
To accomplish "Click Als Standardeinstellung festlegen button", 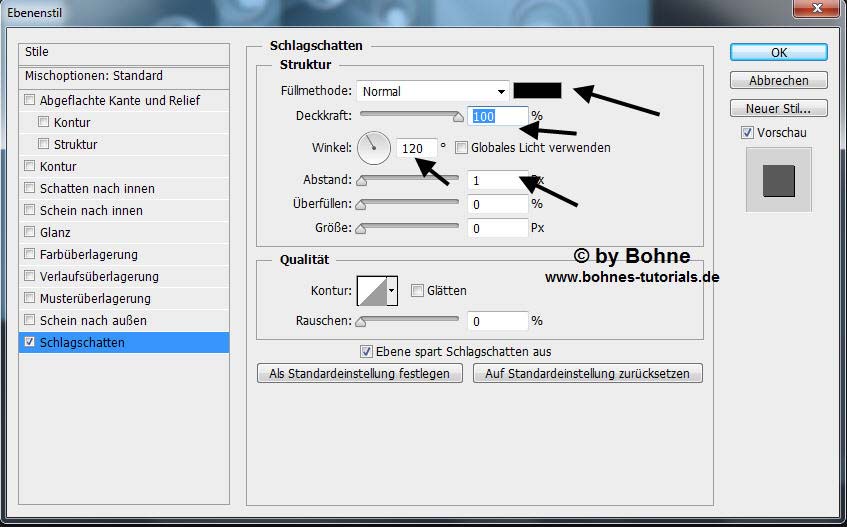I will tap(360, 373).
